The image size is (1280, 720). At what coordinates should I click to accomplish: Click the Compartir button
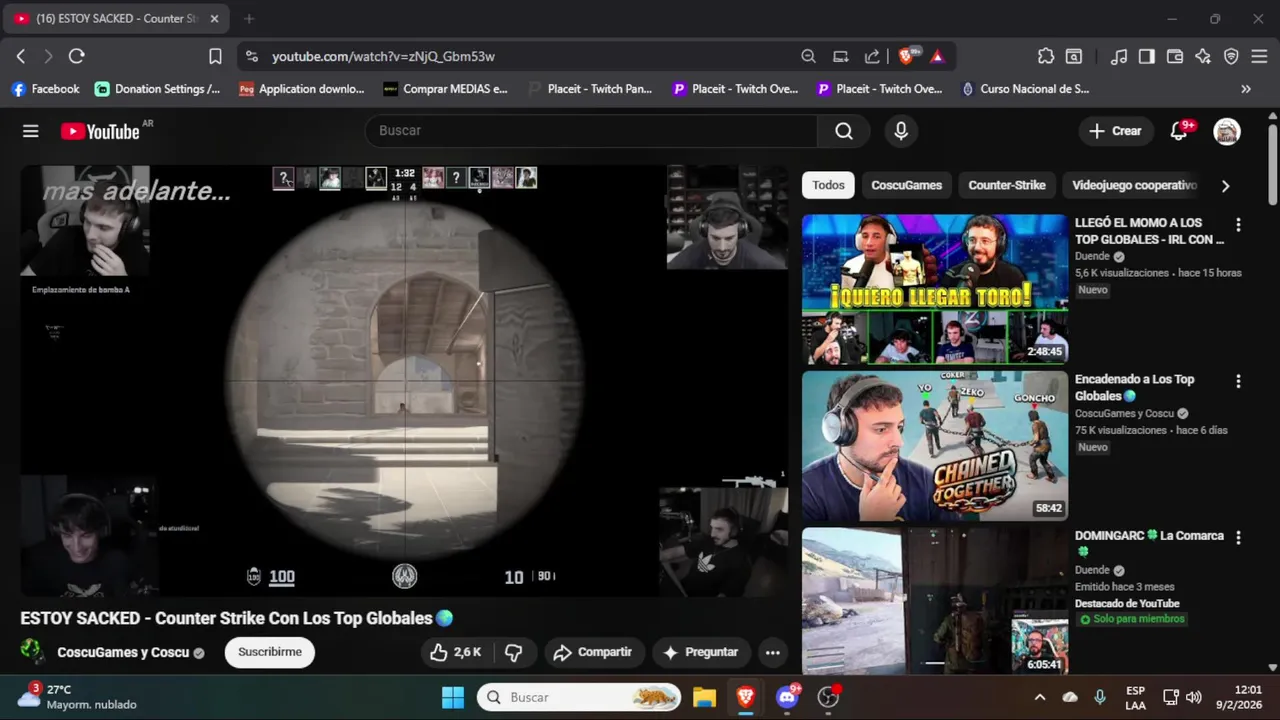(594, 652)
